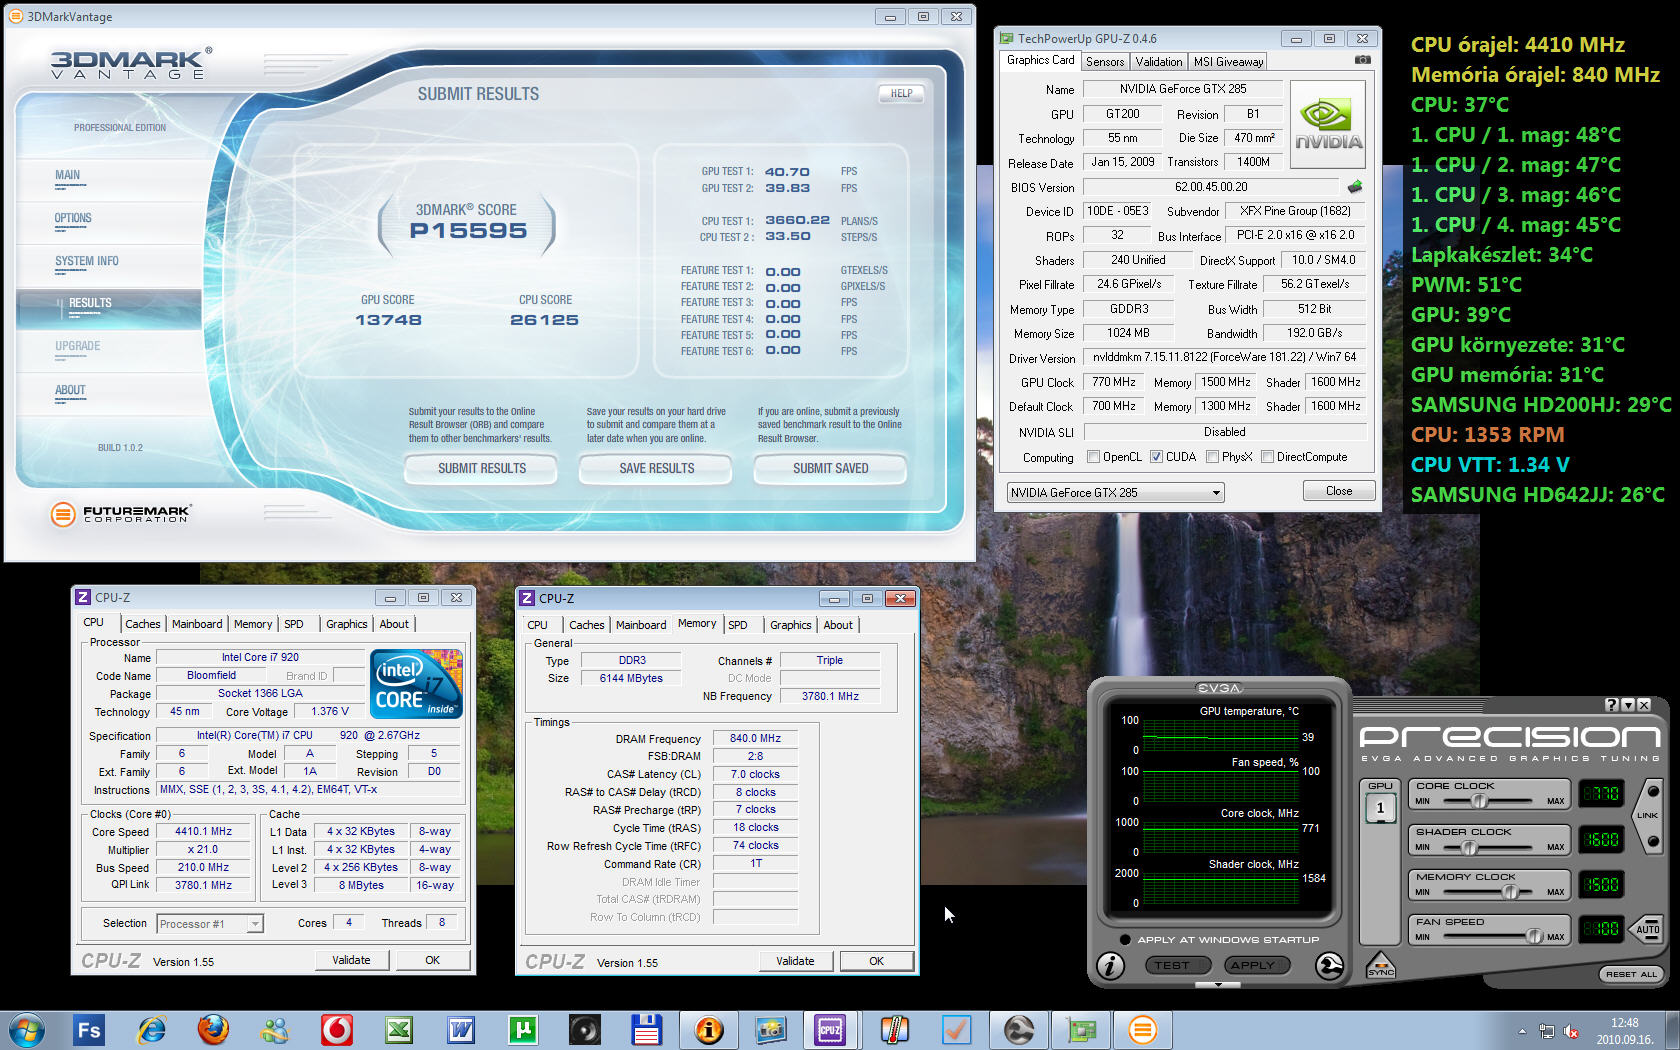
Task: Open Microsoft Excel from the taskbar
Action: (399, 1029)
